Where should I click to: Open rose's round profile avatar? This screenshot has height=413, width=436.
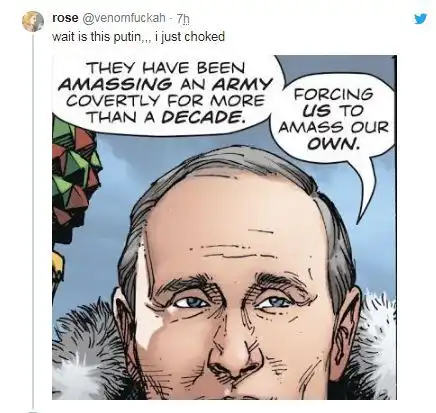33,21
